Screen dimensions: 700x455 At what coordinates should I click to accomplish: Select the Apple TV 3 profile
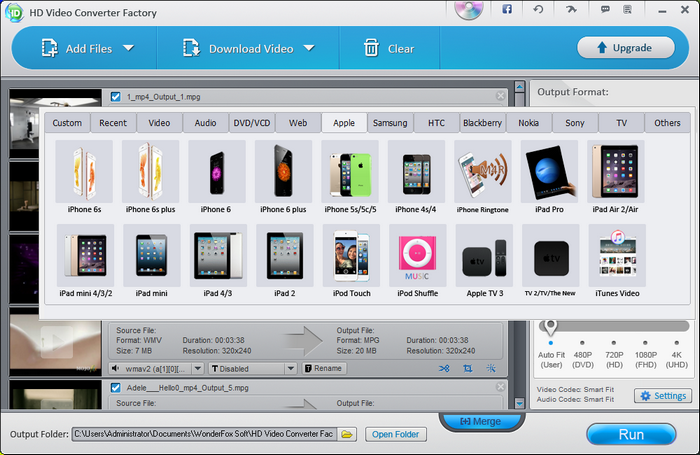coord(483,261)
